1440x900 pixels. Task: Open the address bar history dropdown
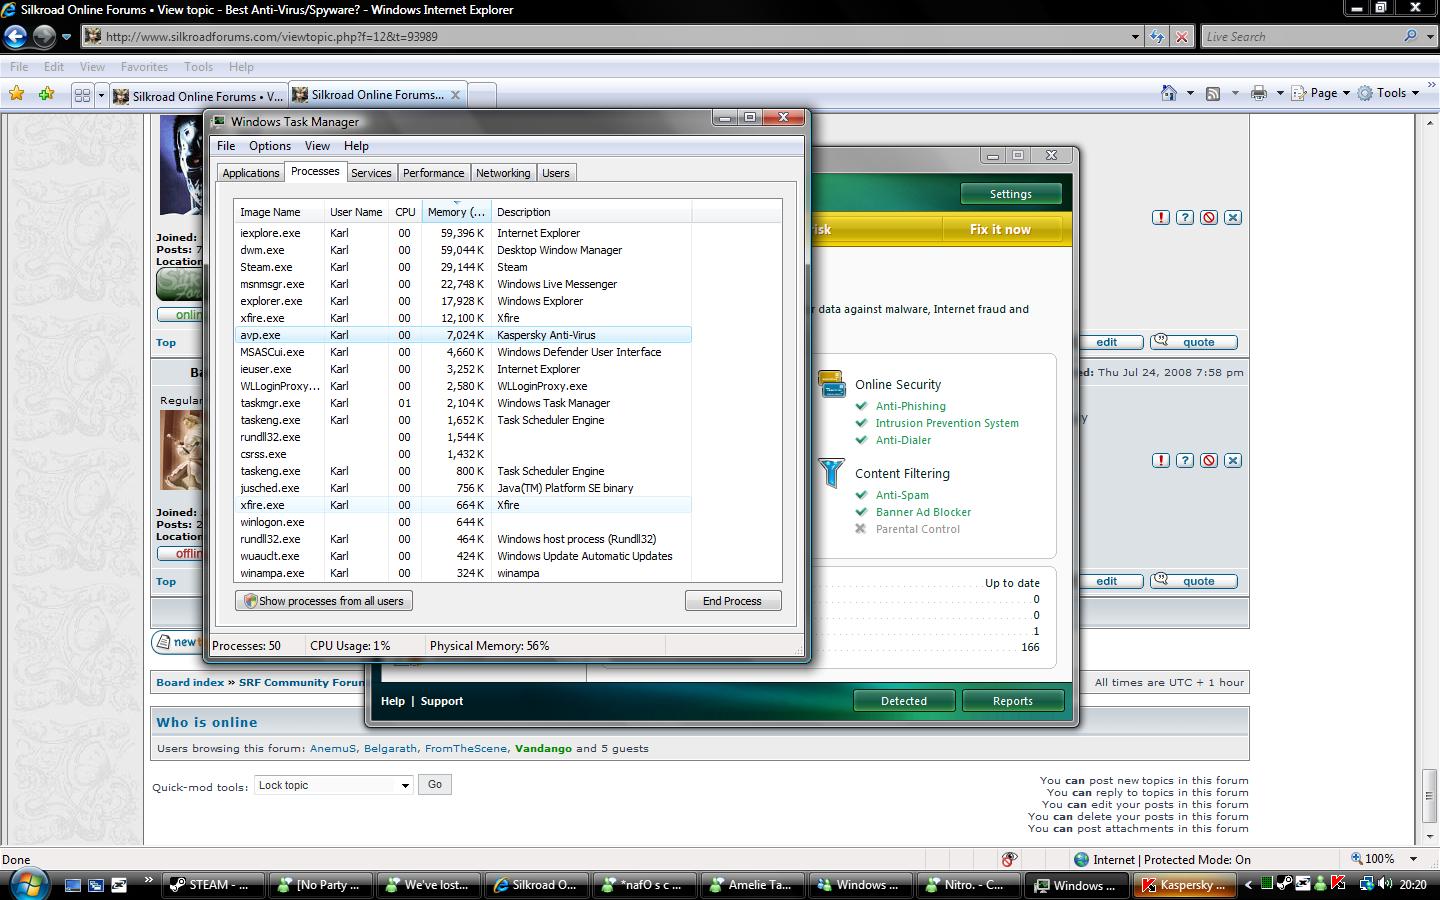[x=1134, y=37]
